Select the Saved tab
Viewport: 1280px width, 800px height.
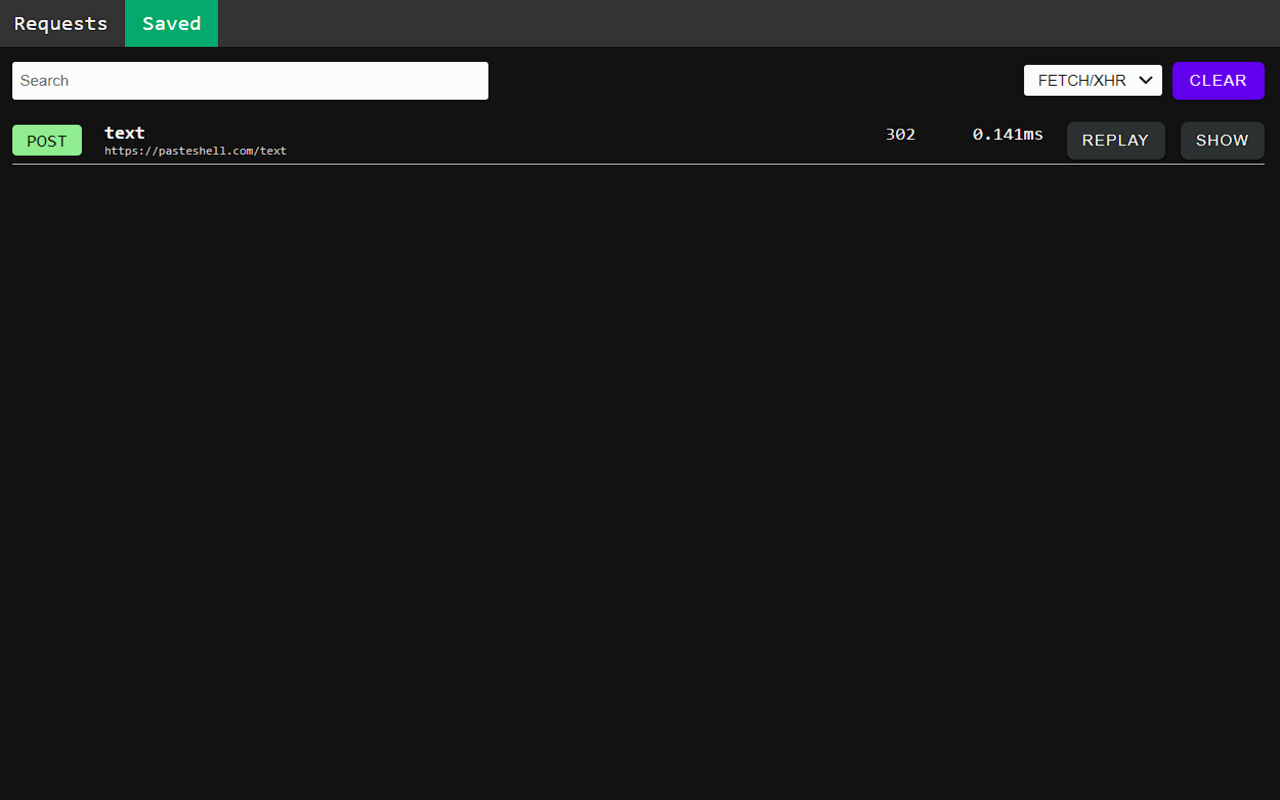171,23
